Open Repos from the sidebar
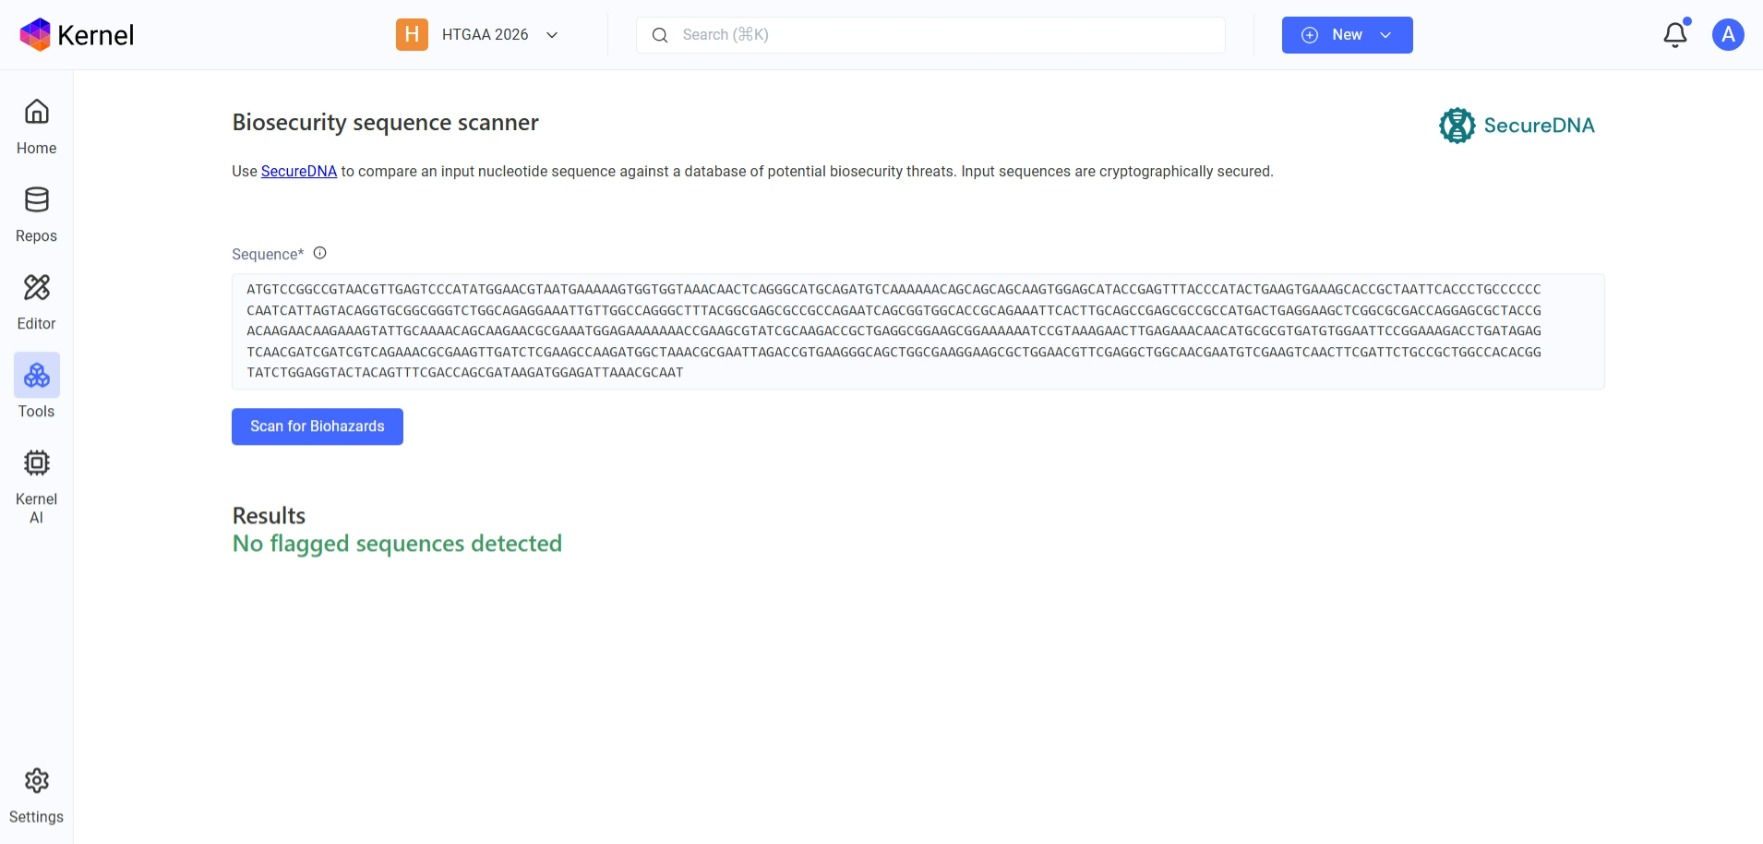This screenshot has width=1763, height=844. coord(36,215)
